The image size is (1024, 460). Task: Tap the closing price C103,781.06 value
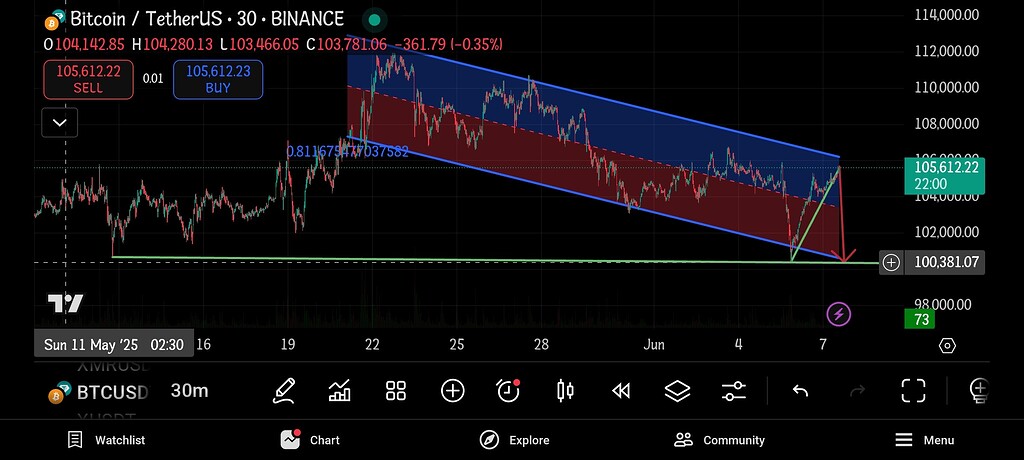point(347,44)
